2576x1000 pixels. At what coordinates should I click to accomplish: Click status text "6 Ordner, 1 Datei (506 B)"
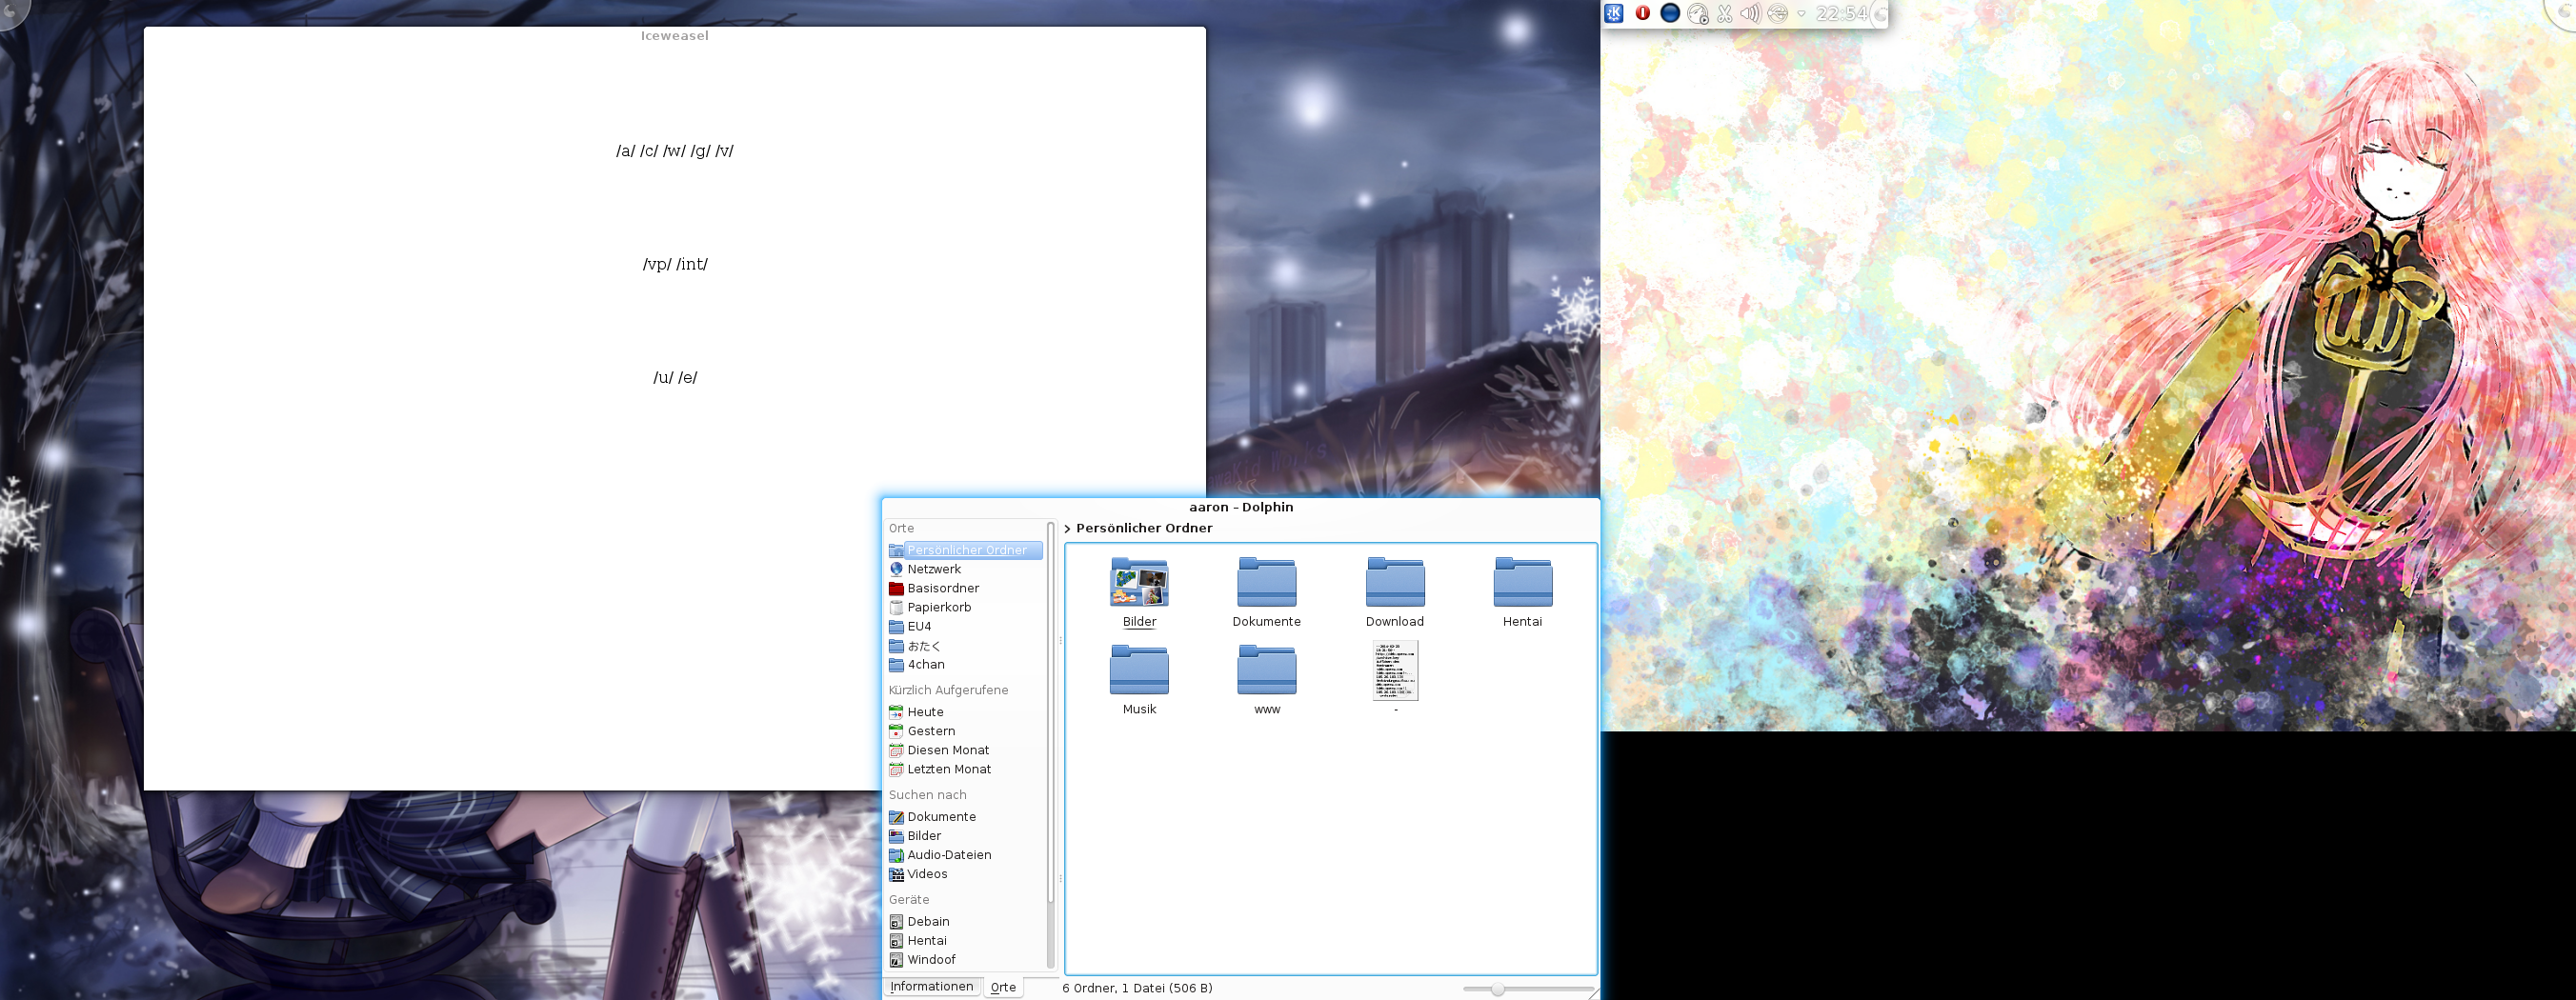point(1137,988)
